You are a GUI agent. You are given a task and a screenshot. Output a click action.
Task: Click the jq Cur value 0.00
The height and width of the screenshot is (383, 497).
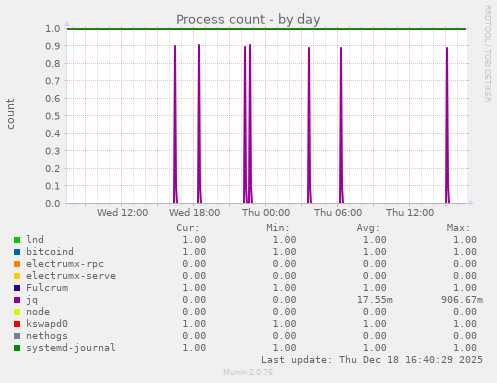tap(194, 300)
